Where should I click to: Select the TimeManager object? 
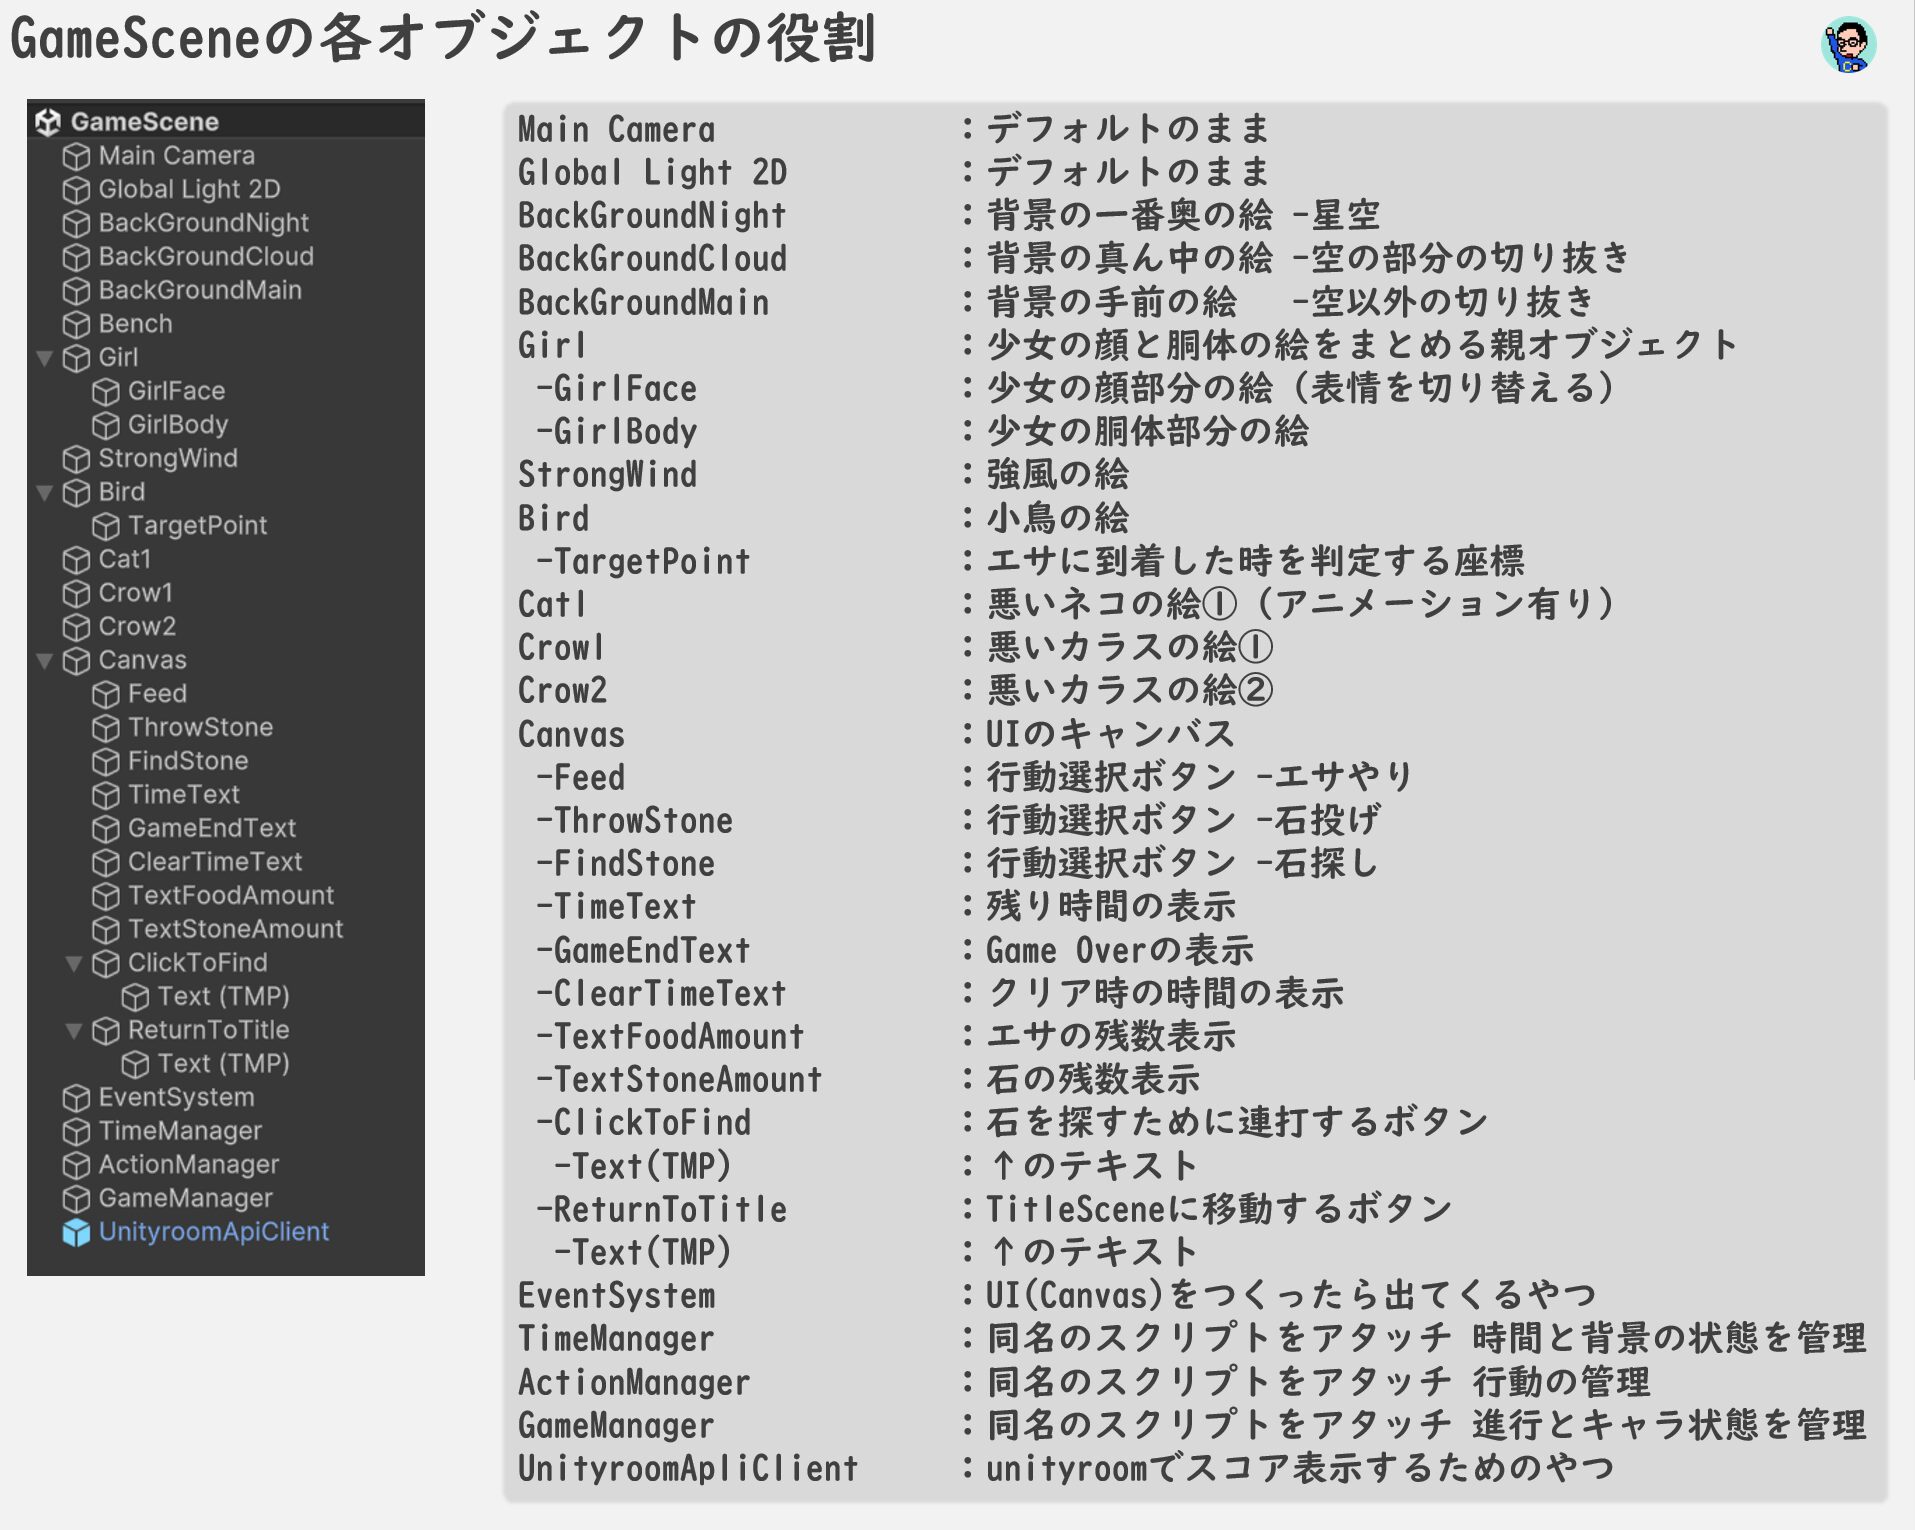[x=180, y=1131]
